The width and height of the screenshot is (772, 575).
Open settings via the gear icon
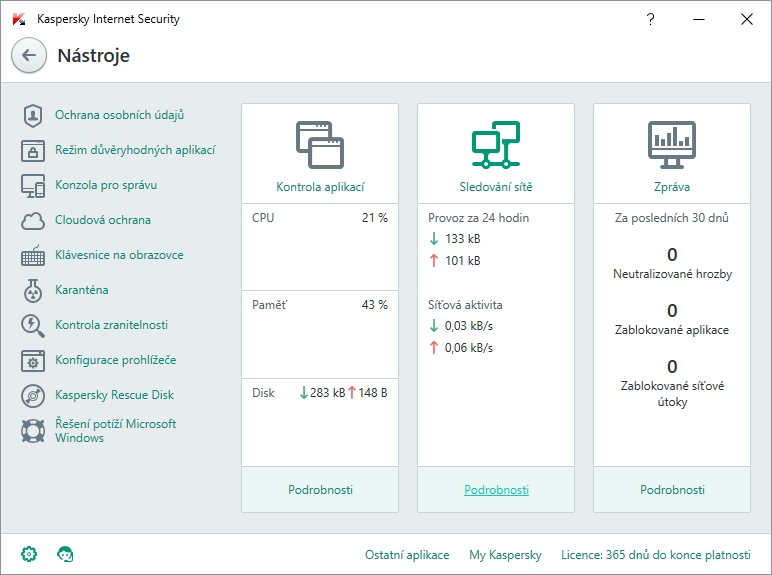[29, 554]
